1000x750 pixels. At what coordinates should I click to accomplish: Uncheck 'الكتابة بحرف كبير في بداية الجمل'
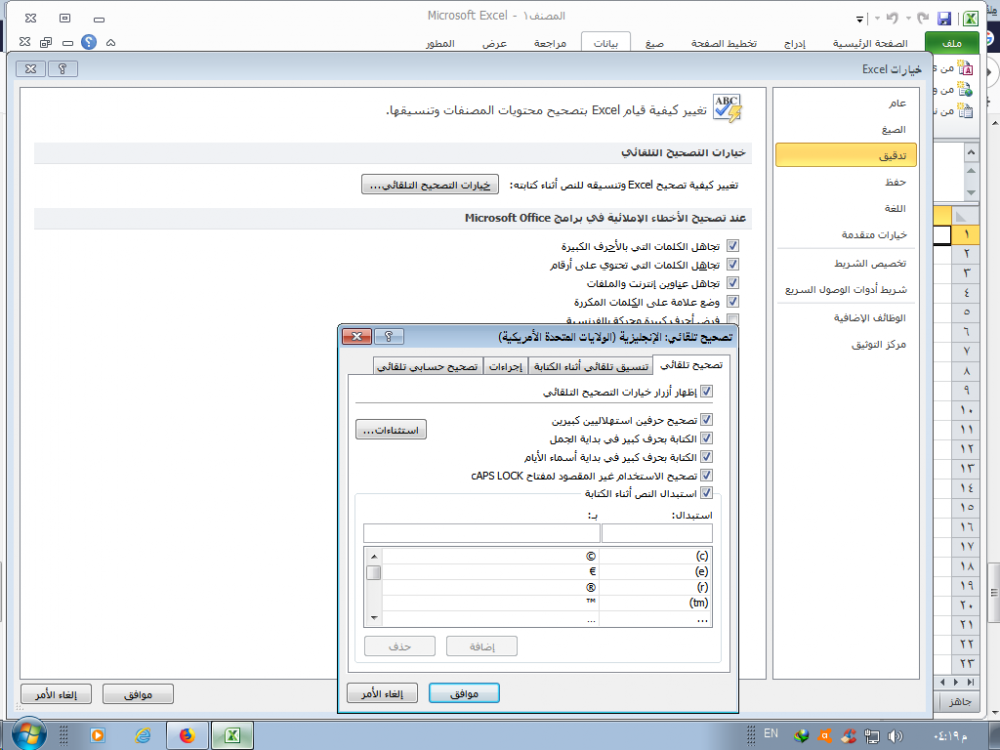[x=706, y=438]
